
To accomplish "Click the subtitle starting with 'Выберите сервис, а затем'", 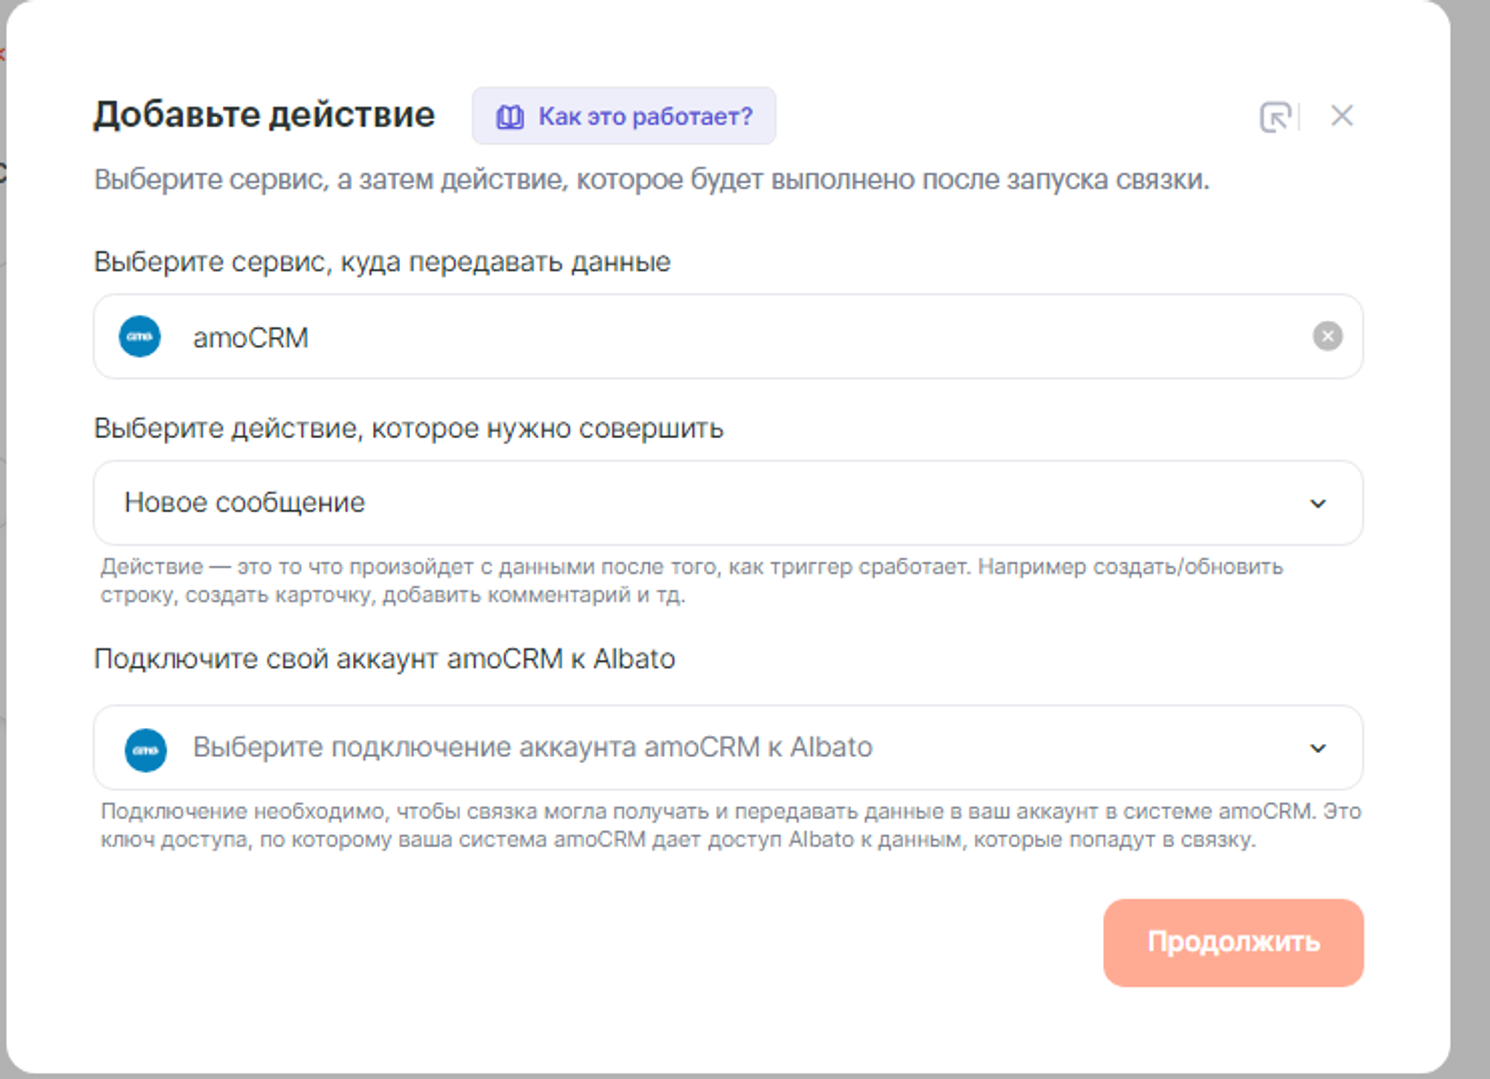I will pyautogui.click(x=651, y=180).
